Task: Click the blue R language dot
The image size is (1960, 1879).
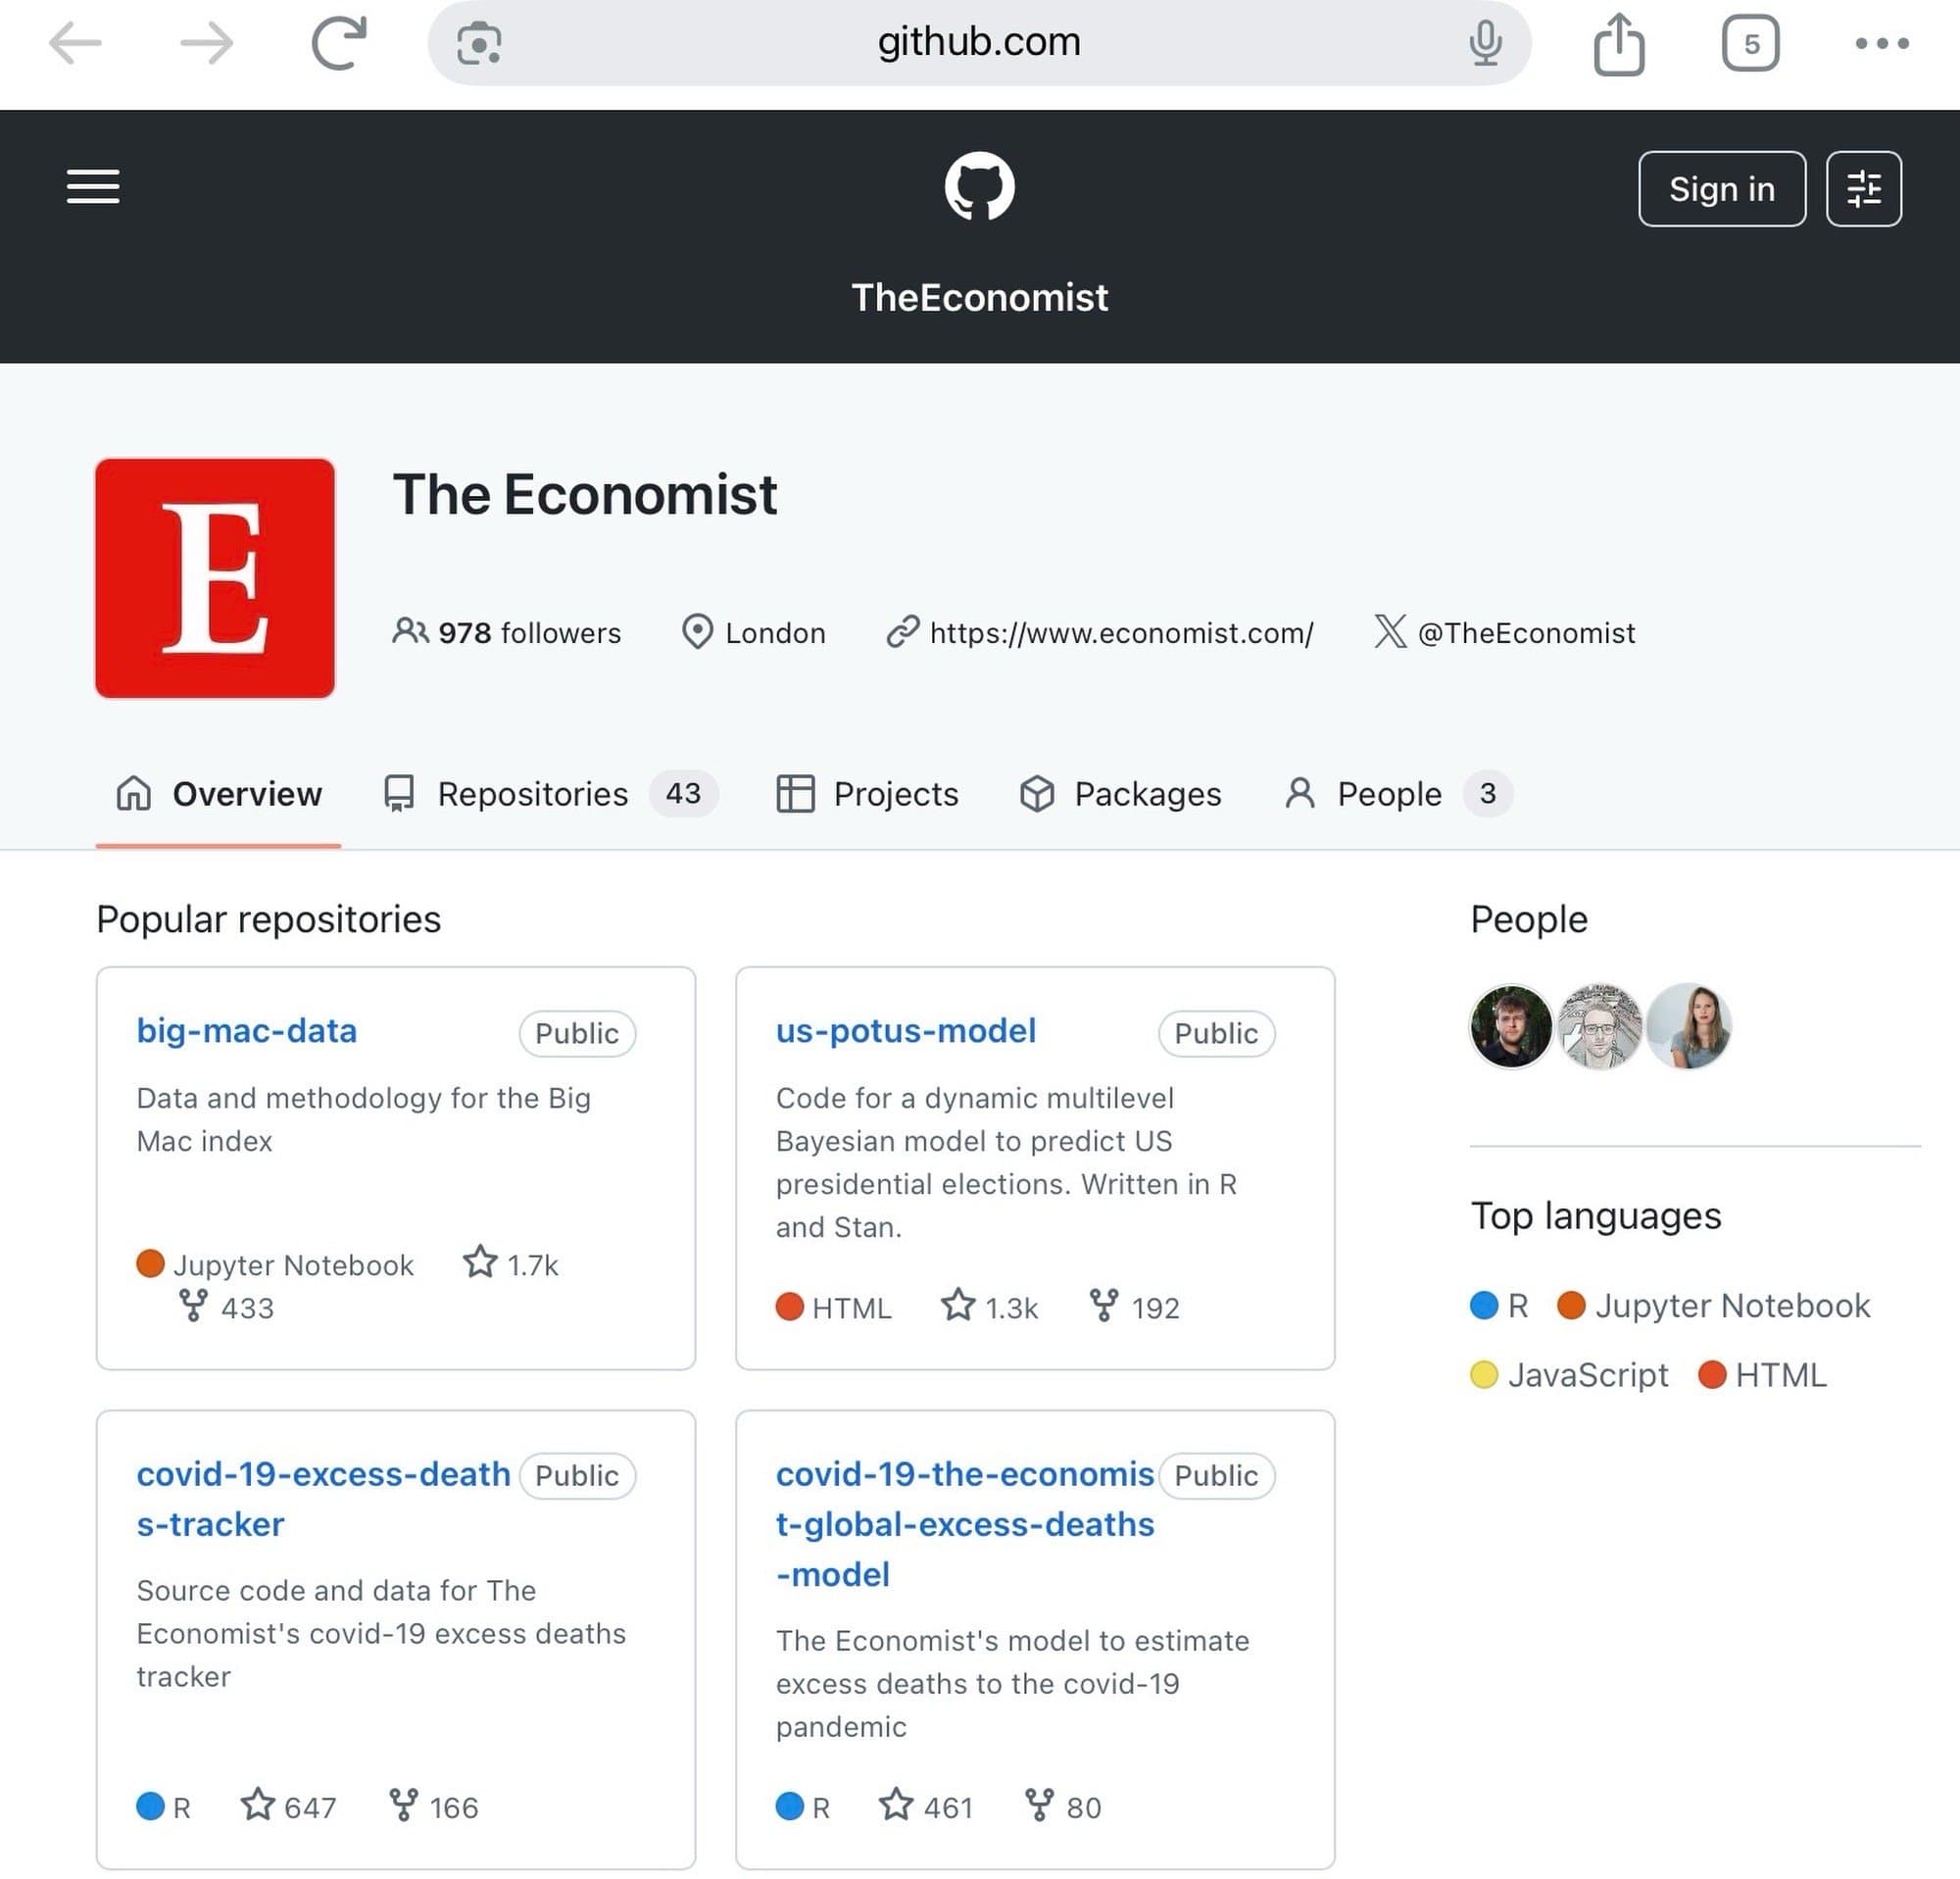Action: (1485, 1306)
